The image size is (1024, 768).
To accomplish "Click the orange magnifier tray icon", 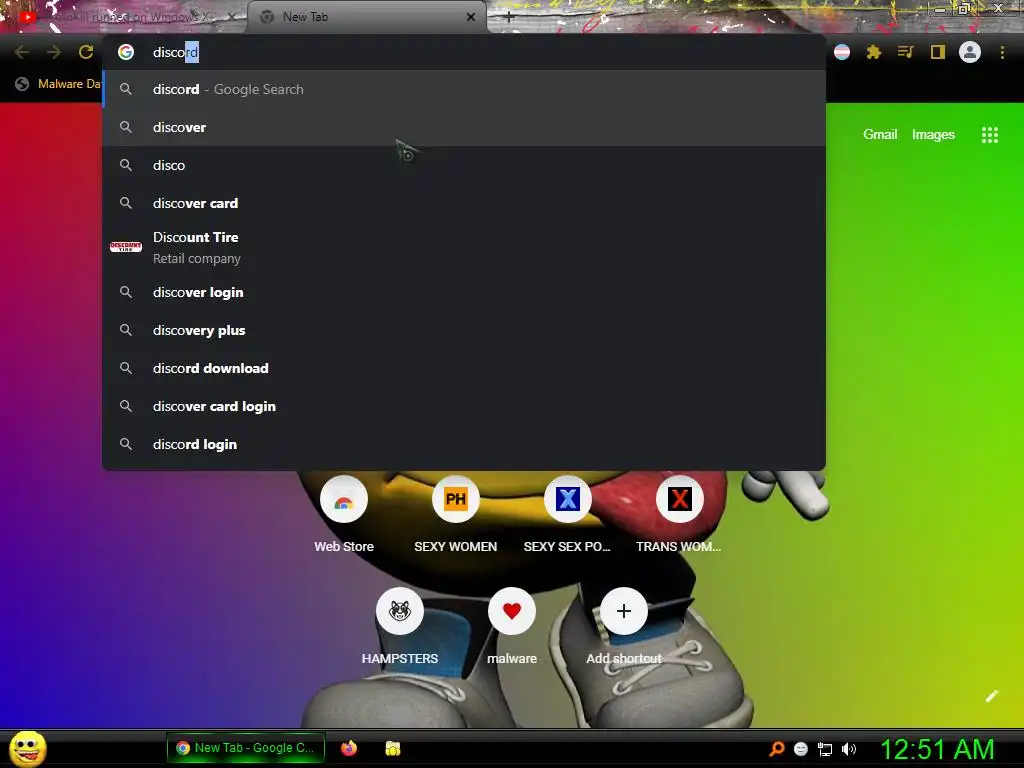I will 776,748.
